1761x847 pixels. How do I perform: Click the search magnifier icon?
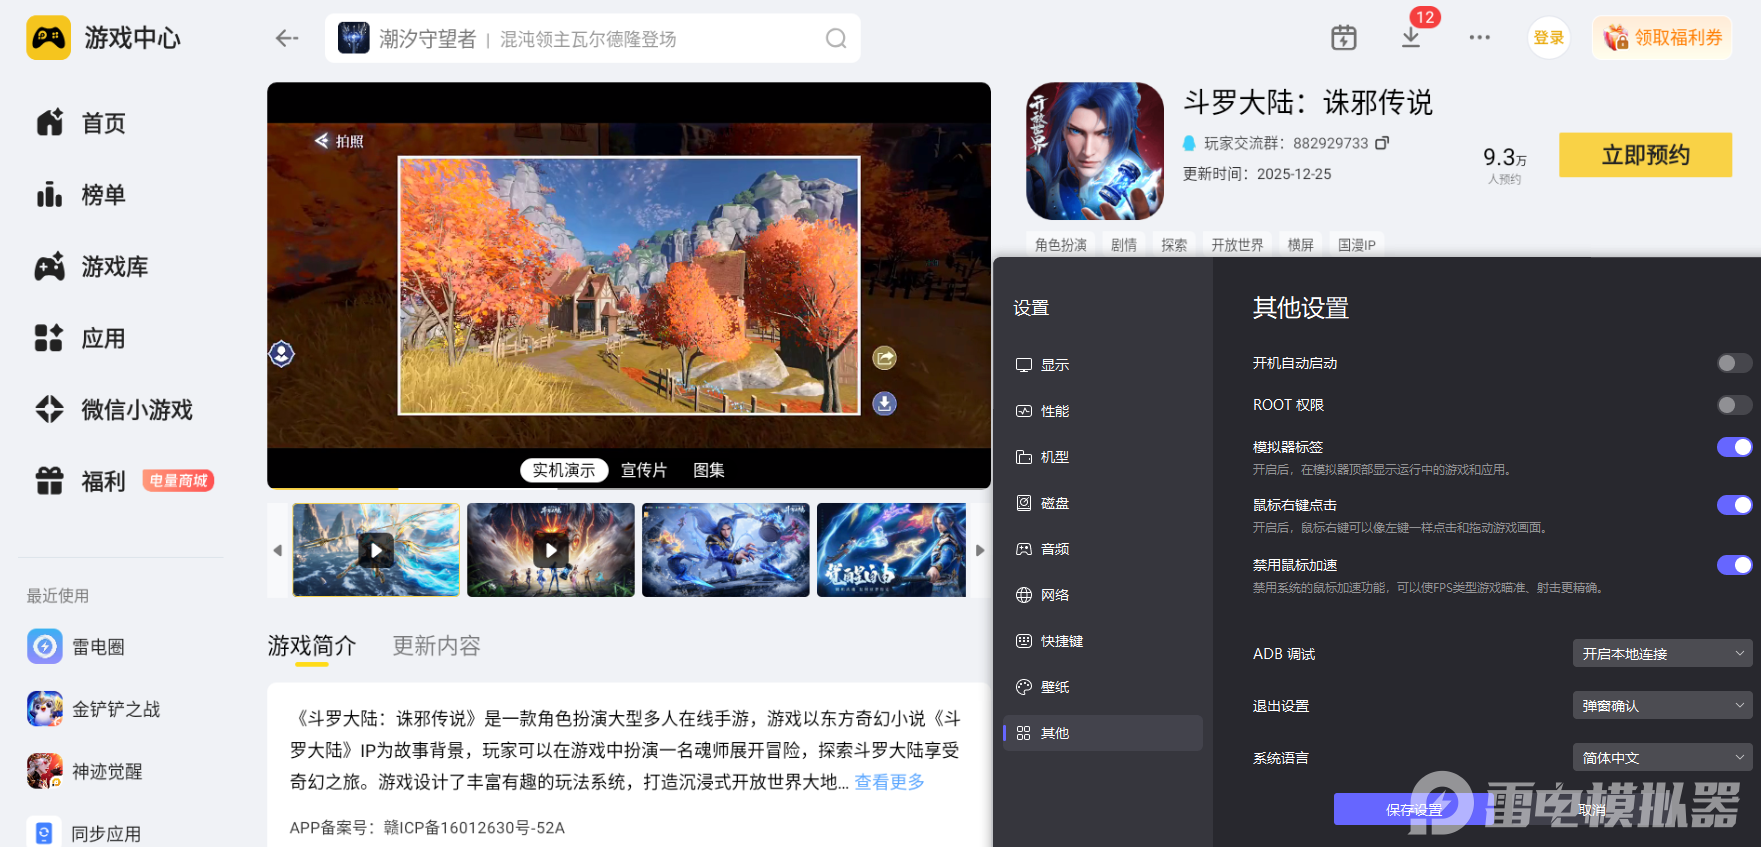tap(836, 38)
